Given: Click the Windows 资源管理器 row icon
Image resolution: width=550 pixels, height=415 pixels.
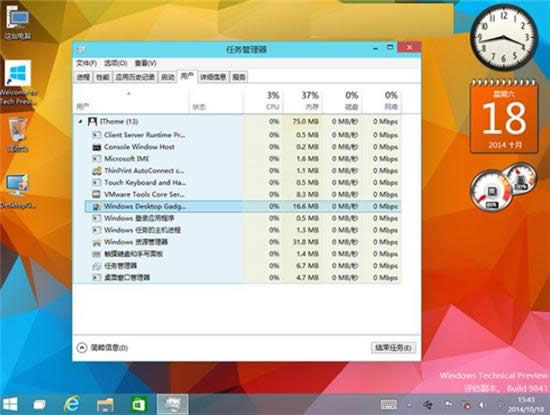Looking at the screenshot, I should pos(96,242).
